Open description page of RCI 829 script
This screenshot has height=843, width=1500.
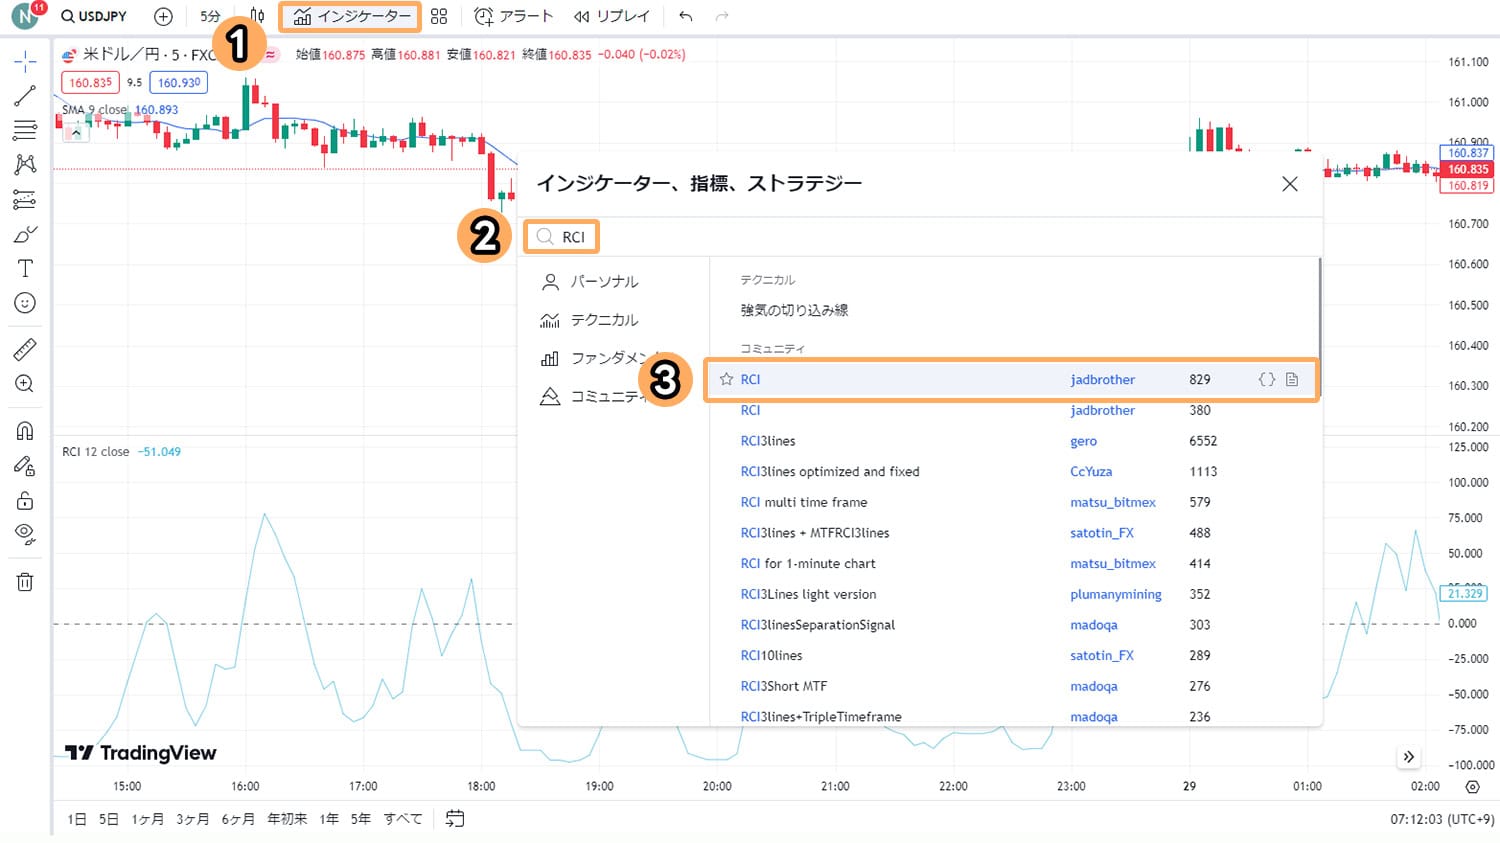click(1292, 380)
